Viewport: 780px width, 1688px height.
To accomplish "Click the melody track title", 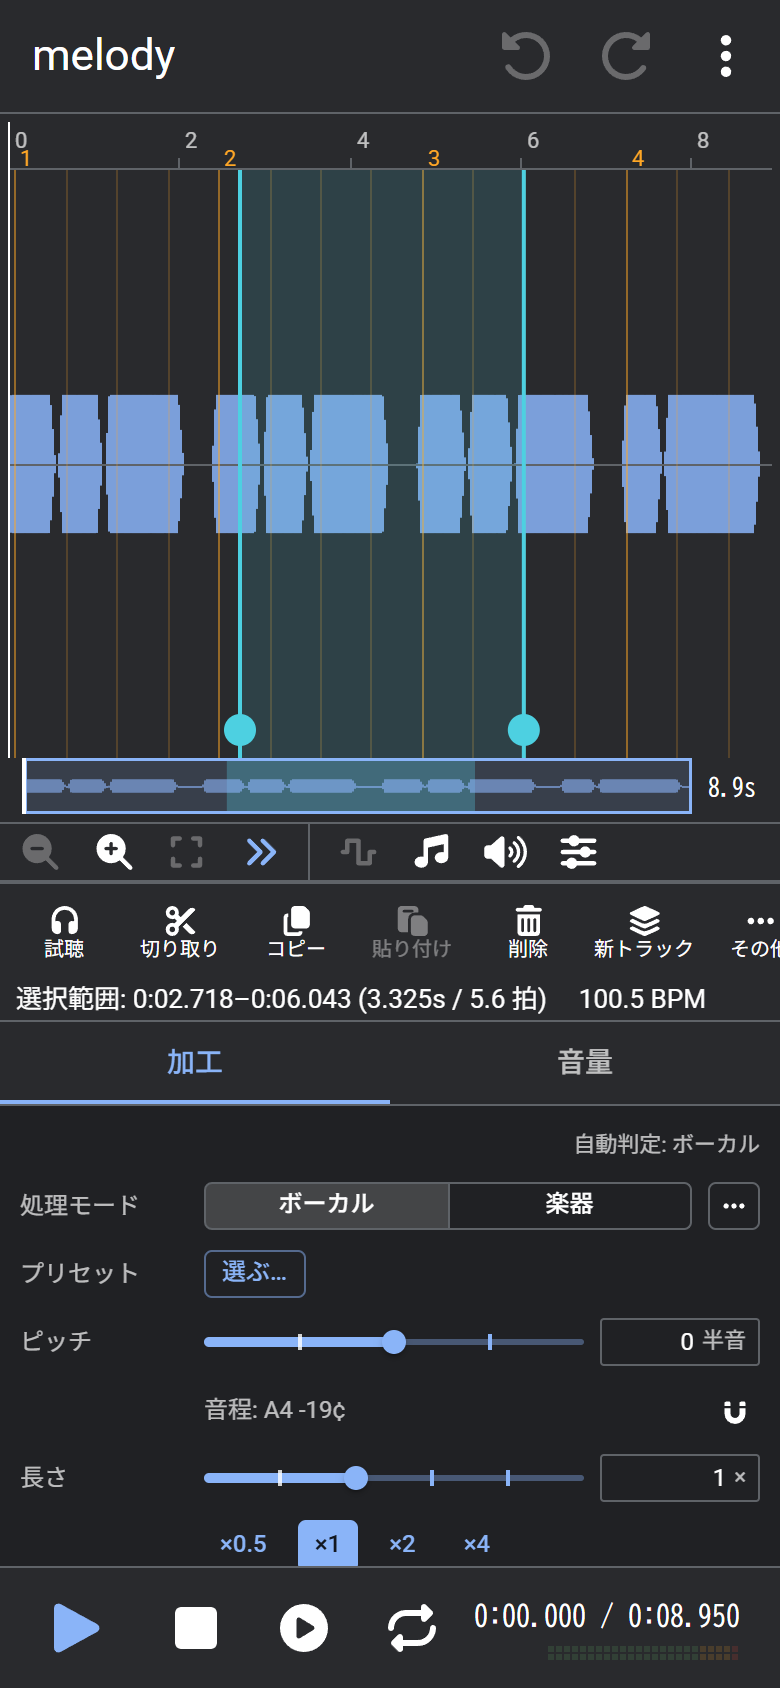I will point(104,56).
